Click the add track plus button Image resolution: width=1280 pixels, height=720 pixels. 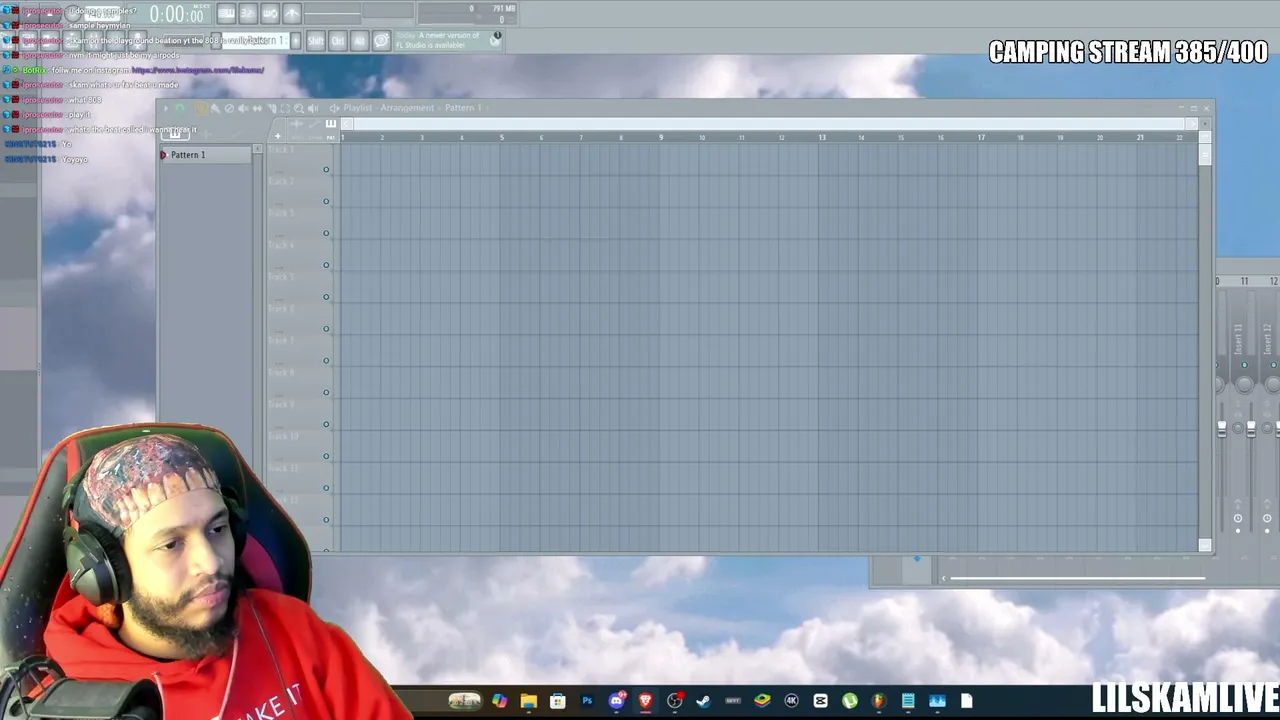pos(278,136)
